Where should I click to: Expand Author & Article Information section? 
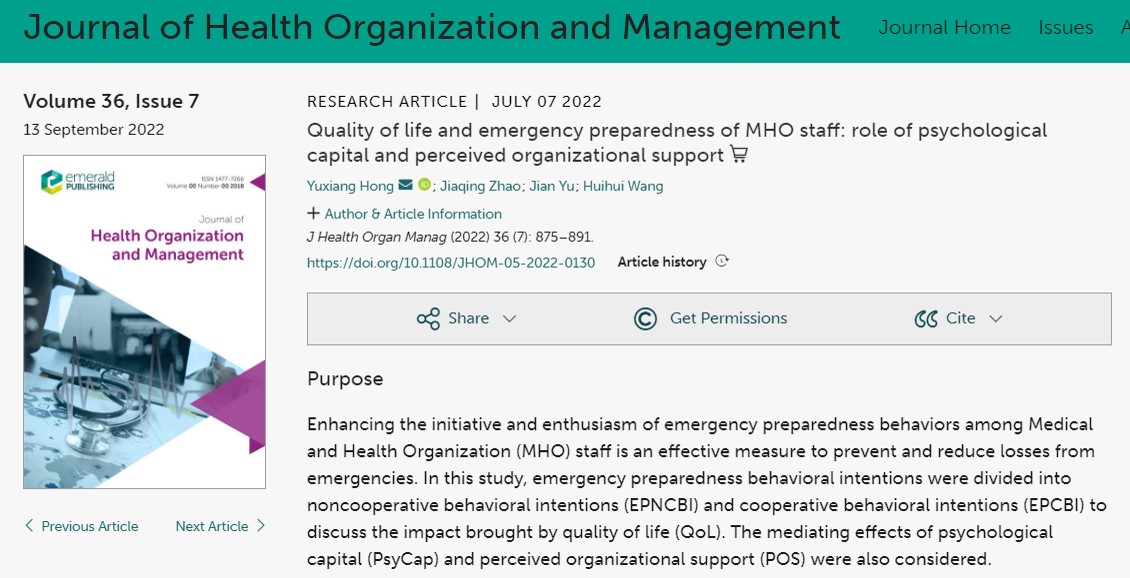[x=413, y=214]
